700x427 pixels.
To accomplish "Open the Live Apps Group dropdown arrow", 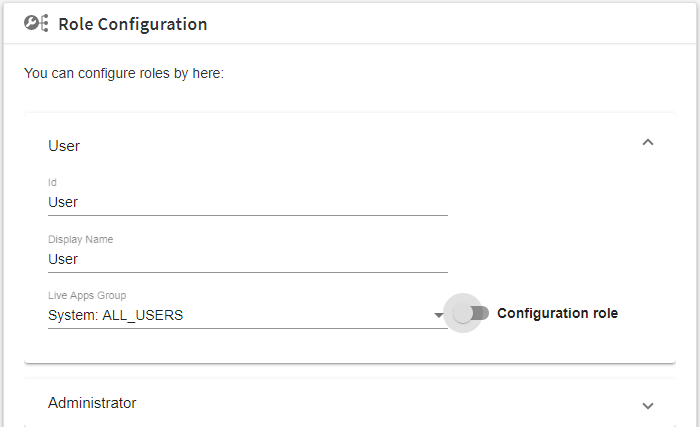I will [x=438, y=315].
